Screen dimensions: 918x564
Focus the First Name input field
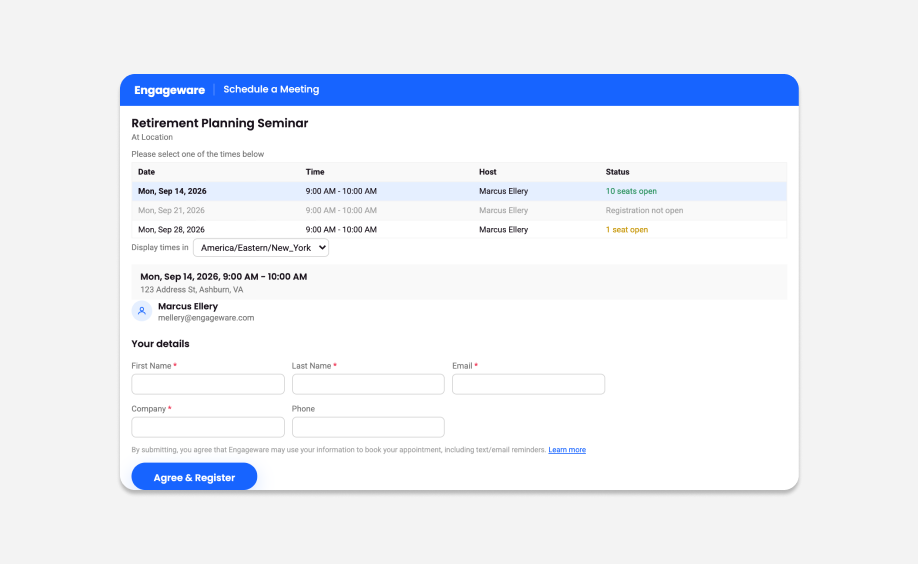click(x=208, y=384)
